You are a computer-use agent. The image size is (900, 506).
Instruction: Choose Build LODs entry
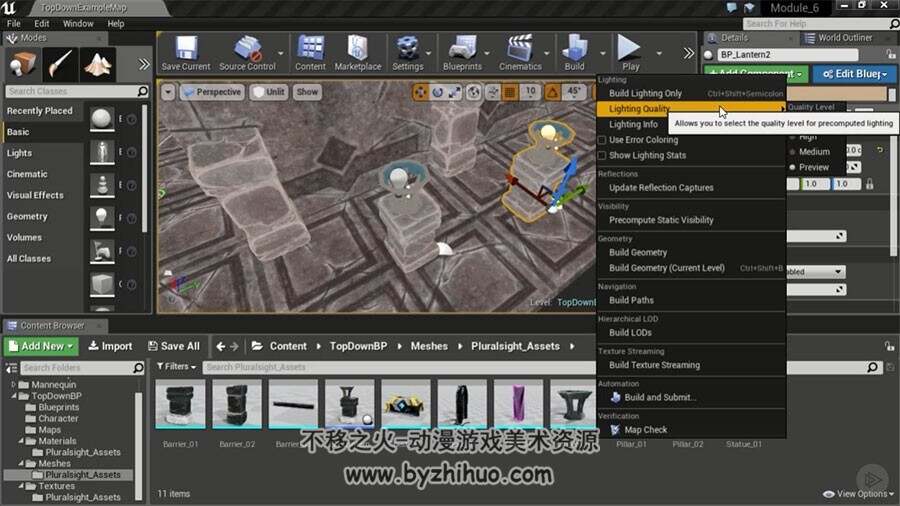[x=691, y=332]
